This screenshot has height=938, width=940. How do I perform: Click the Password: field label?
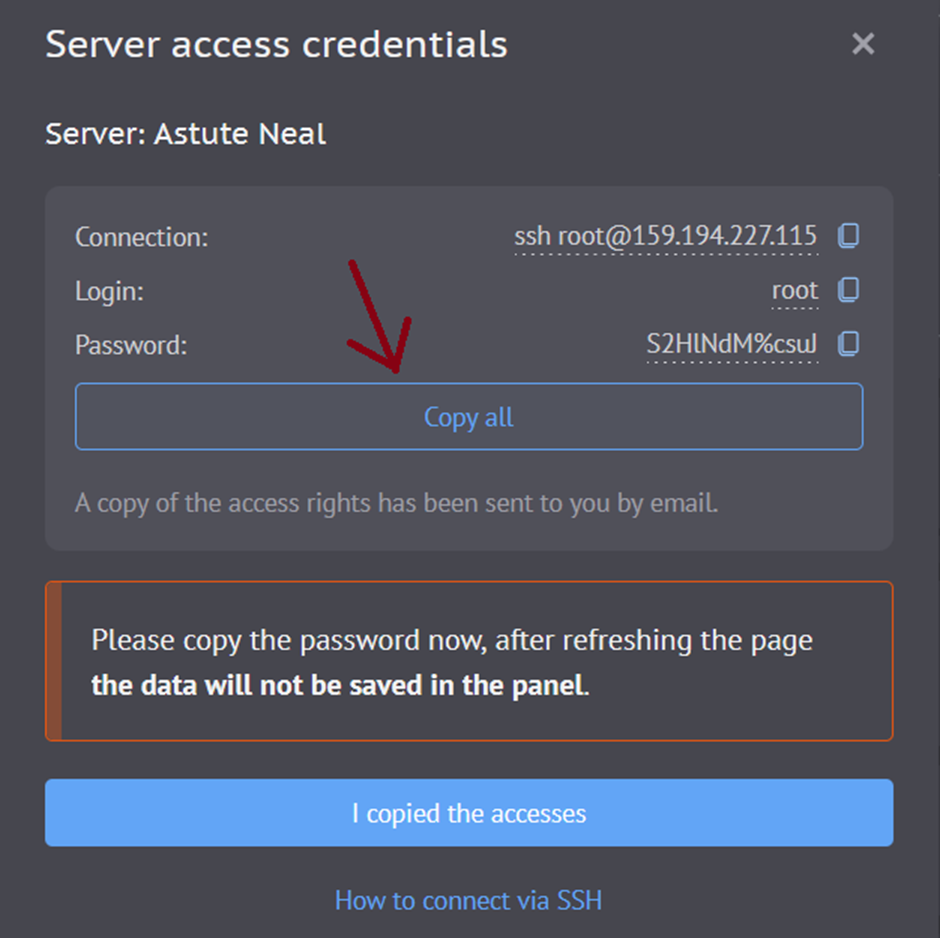click(131, 345)
